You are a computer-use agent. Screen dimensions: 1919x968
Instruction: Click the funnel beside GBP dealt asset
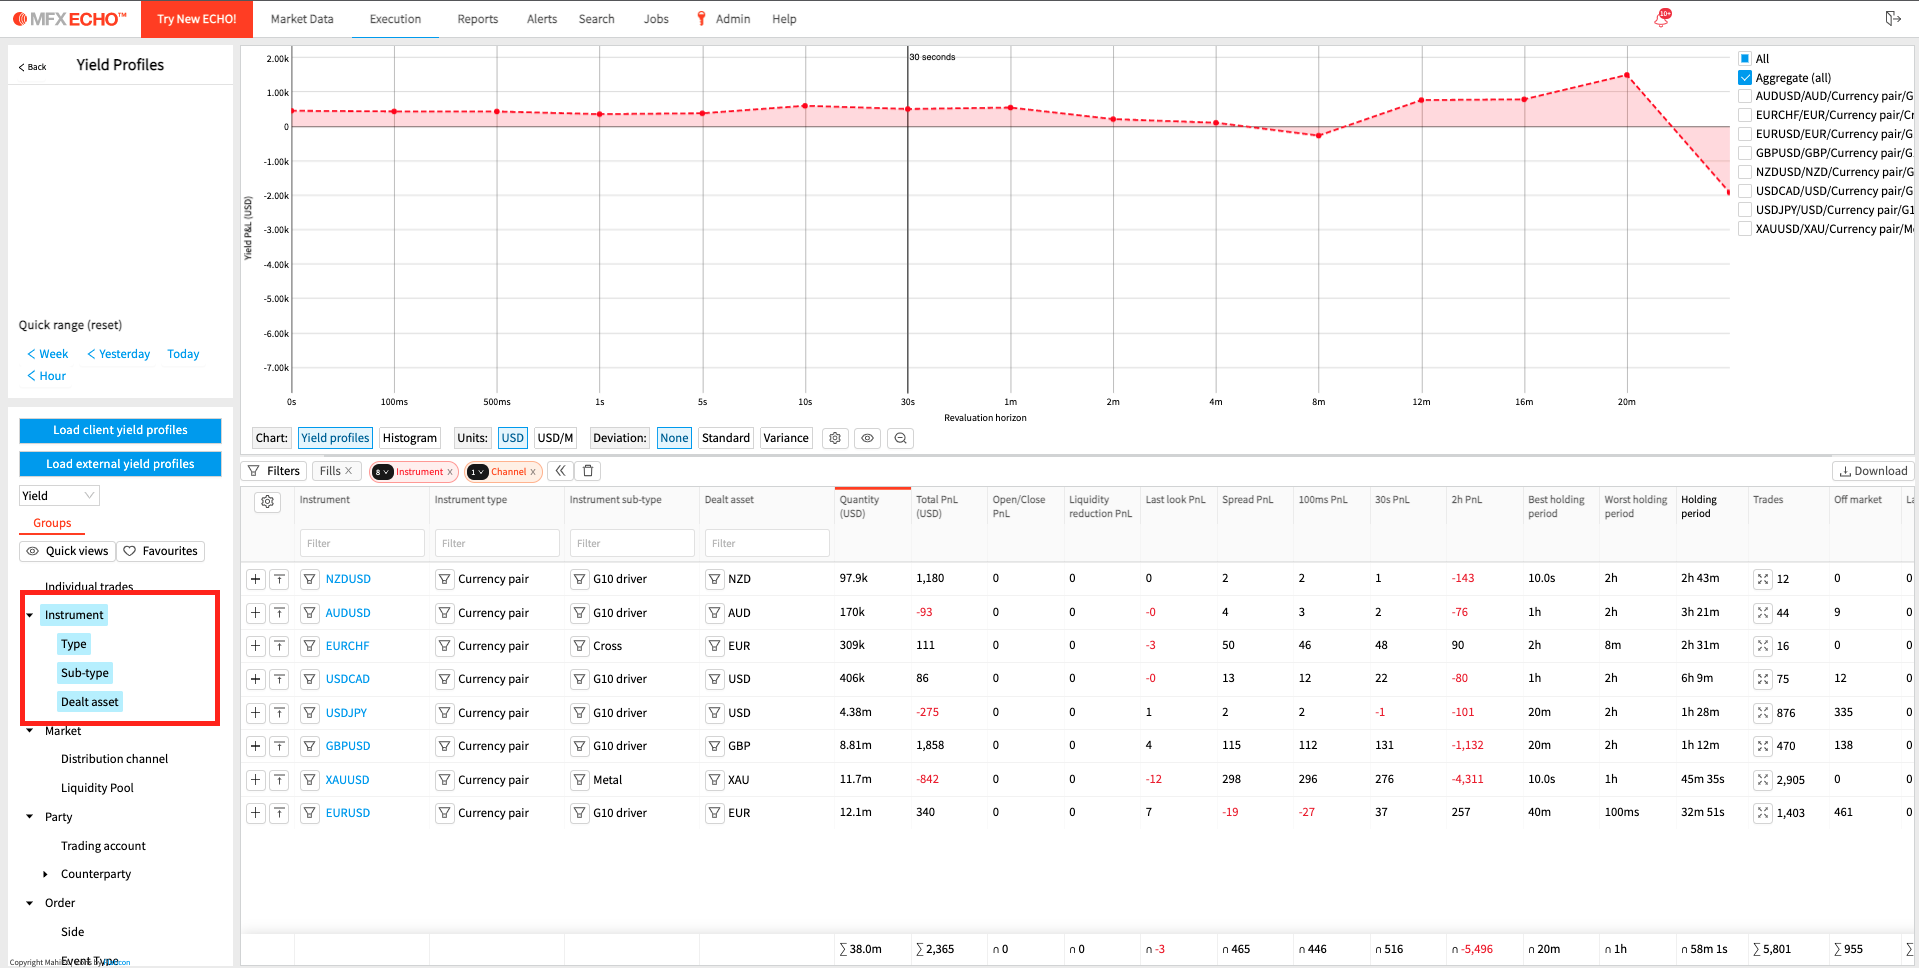click(x=715, y=746)
